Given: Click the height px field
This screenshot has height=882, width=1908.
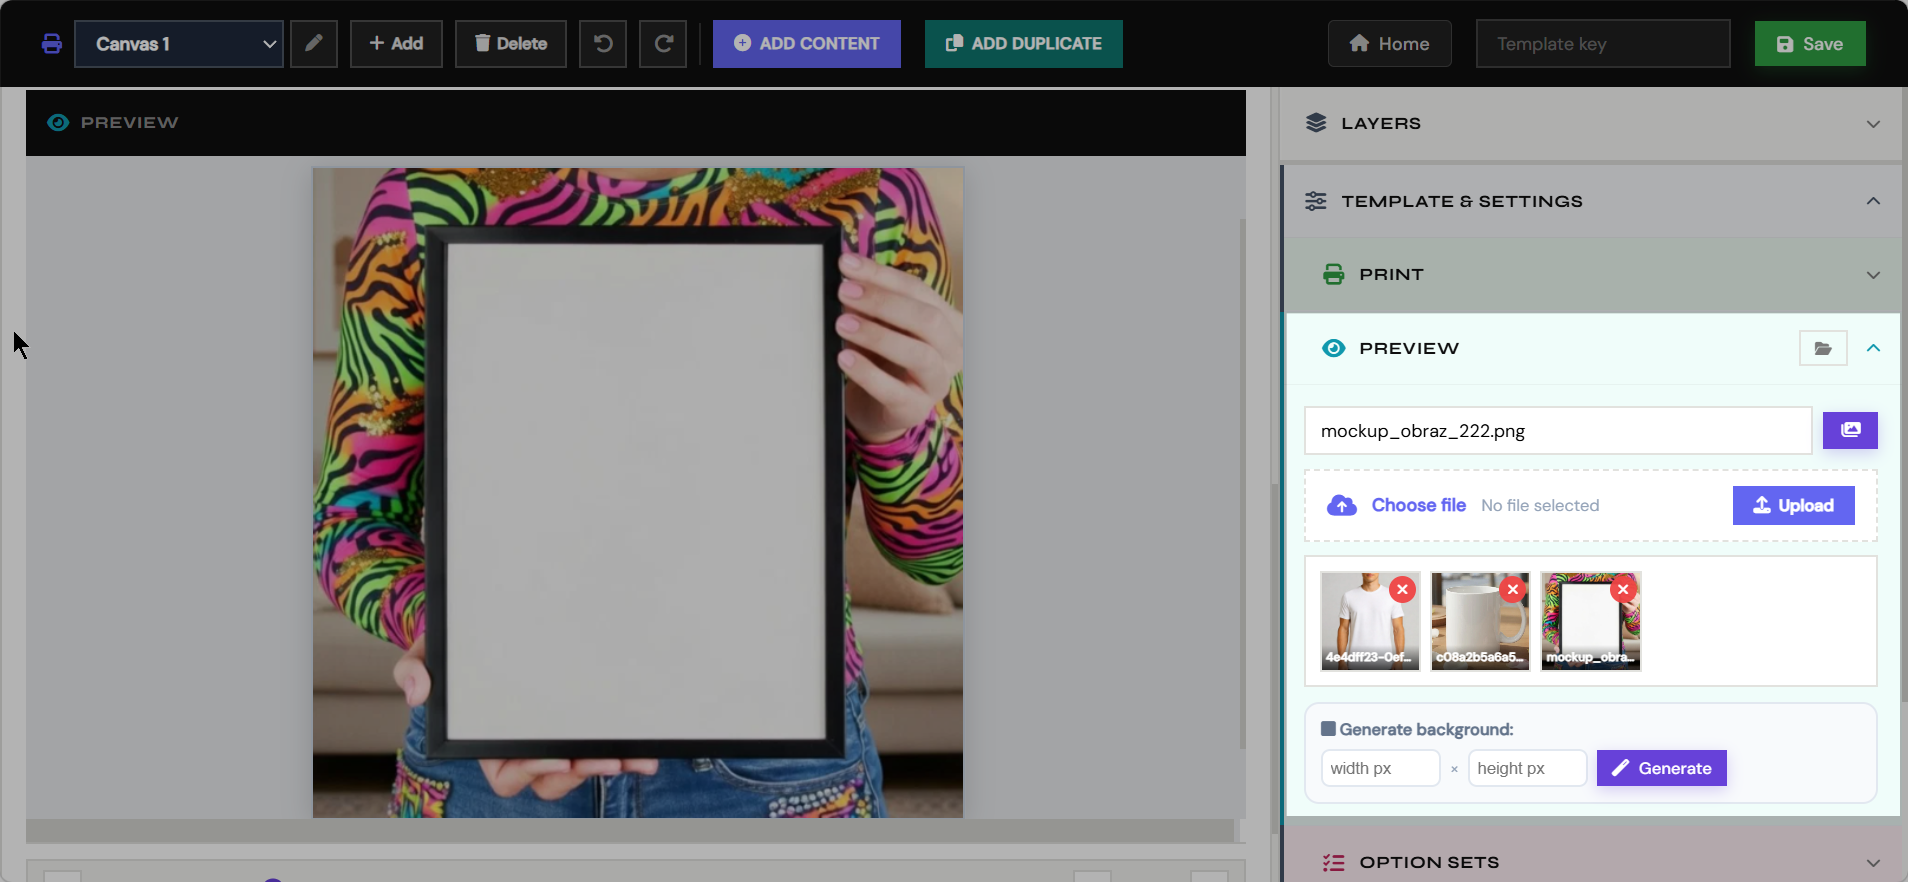Looking at the screenshot, I should click(x=1527, y=768).
